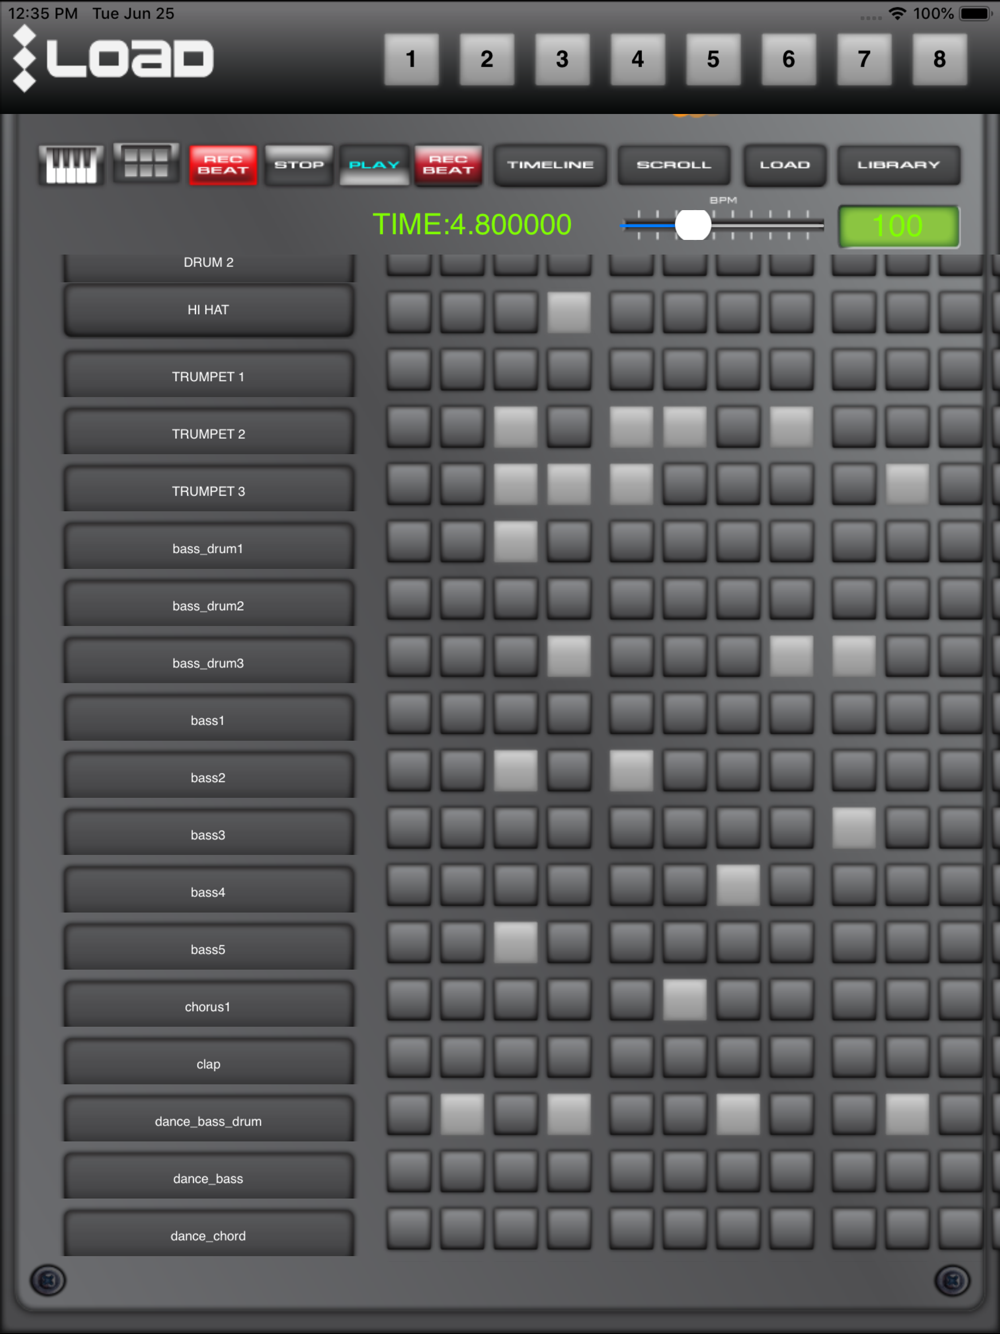Select the chorus1 track
1000x1334 pixels.
(x=208, y=1006)
